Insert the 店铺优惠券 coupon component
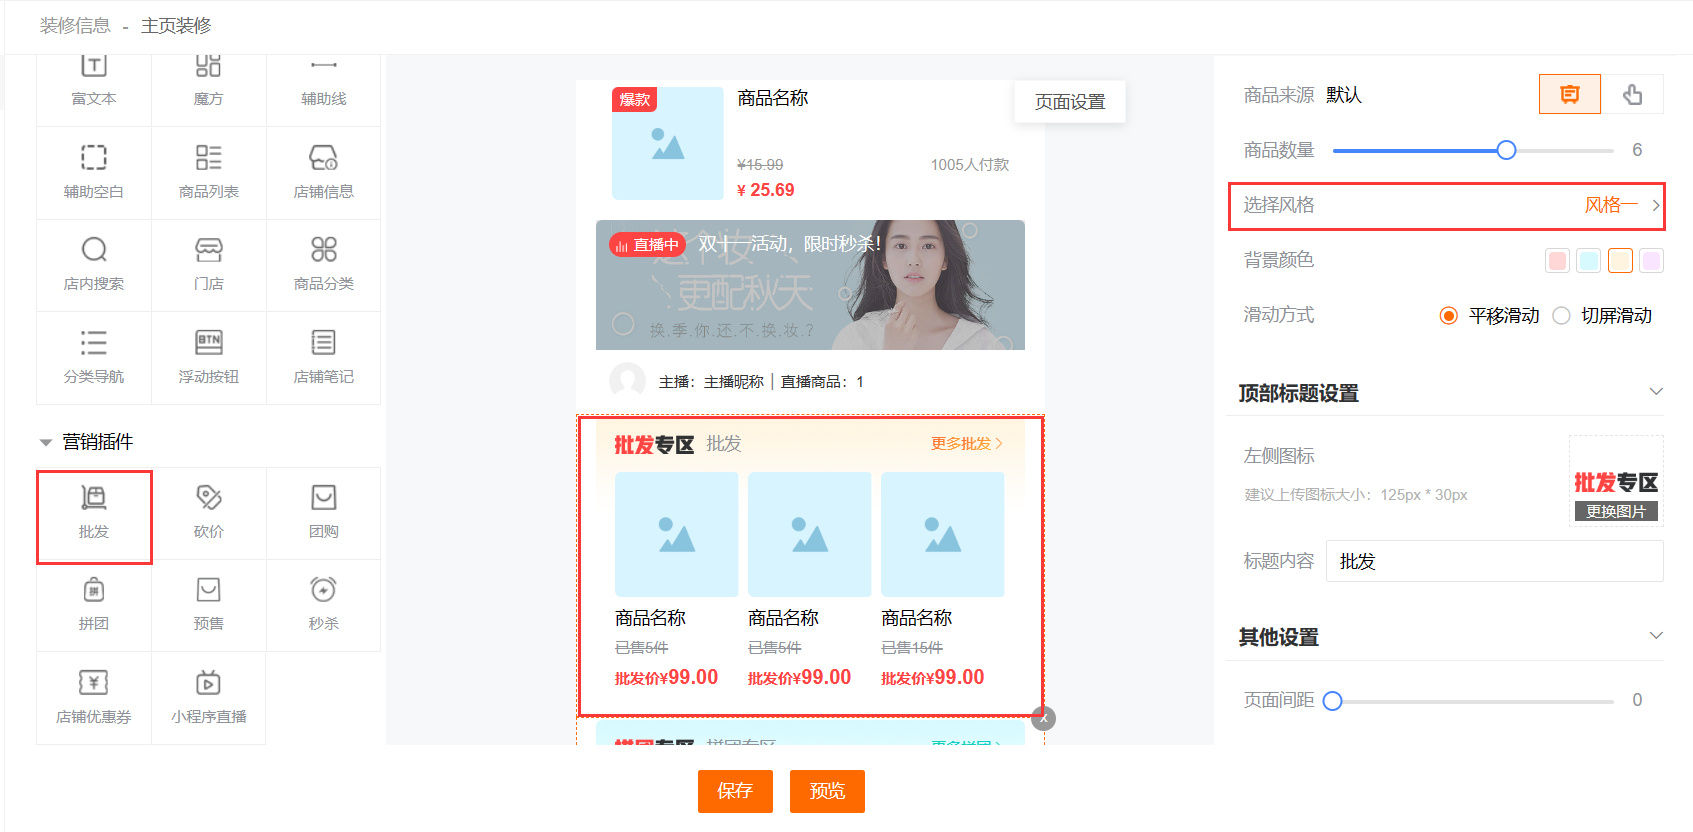The height and width of the screenshot is (832, 1693). tap(94, 697)
